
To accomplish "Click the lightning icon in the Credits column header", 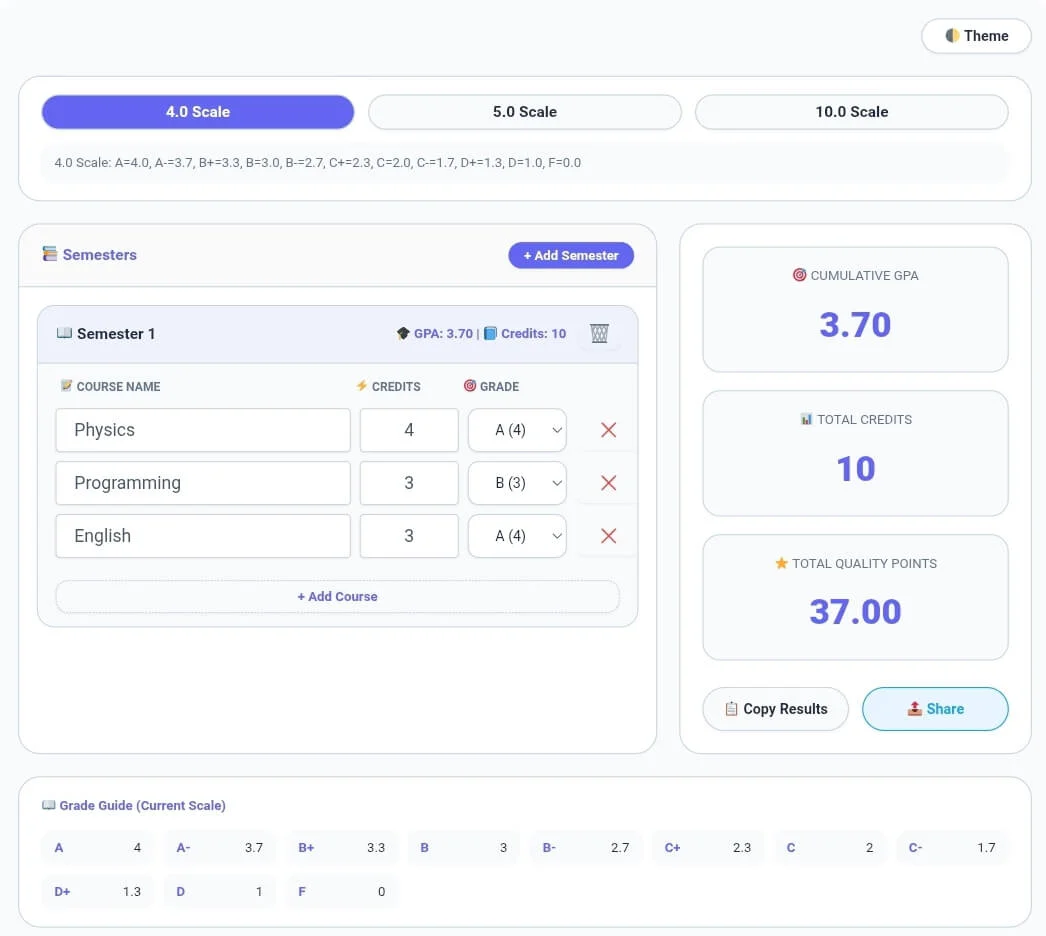I will 364,386.
